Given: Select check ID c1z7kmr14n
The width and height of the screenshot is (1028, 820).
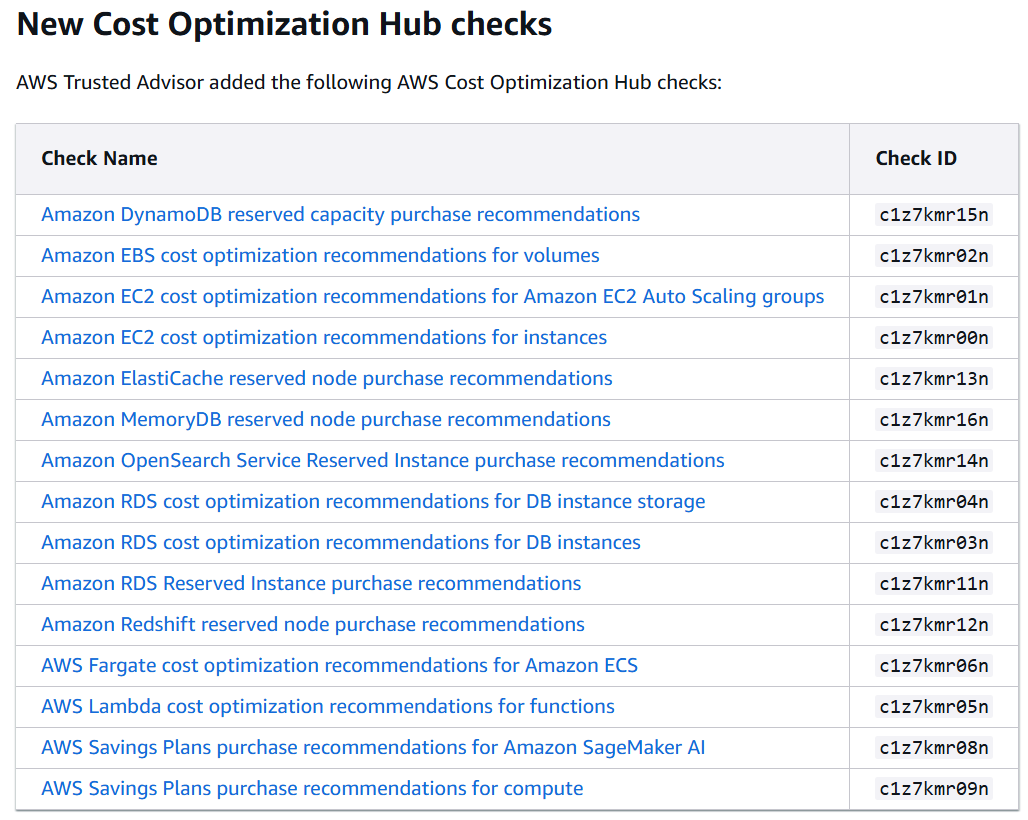Looking at the screenshot, I should pyautogui.click(x=934, y=461).
